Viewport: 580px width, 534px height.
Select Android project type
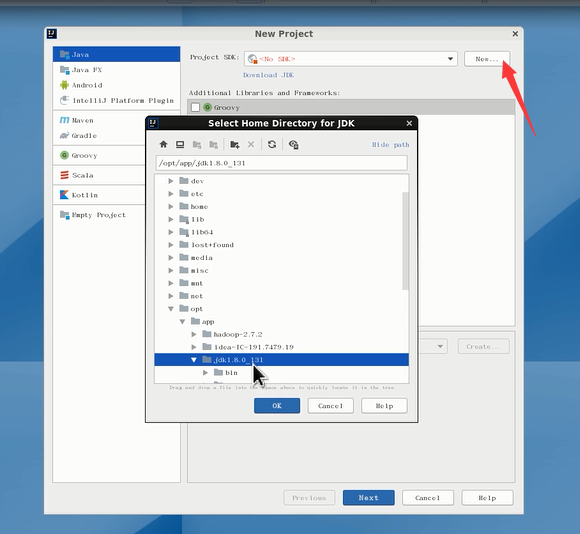117,85
